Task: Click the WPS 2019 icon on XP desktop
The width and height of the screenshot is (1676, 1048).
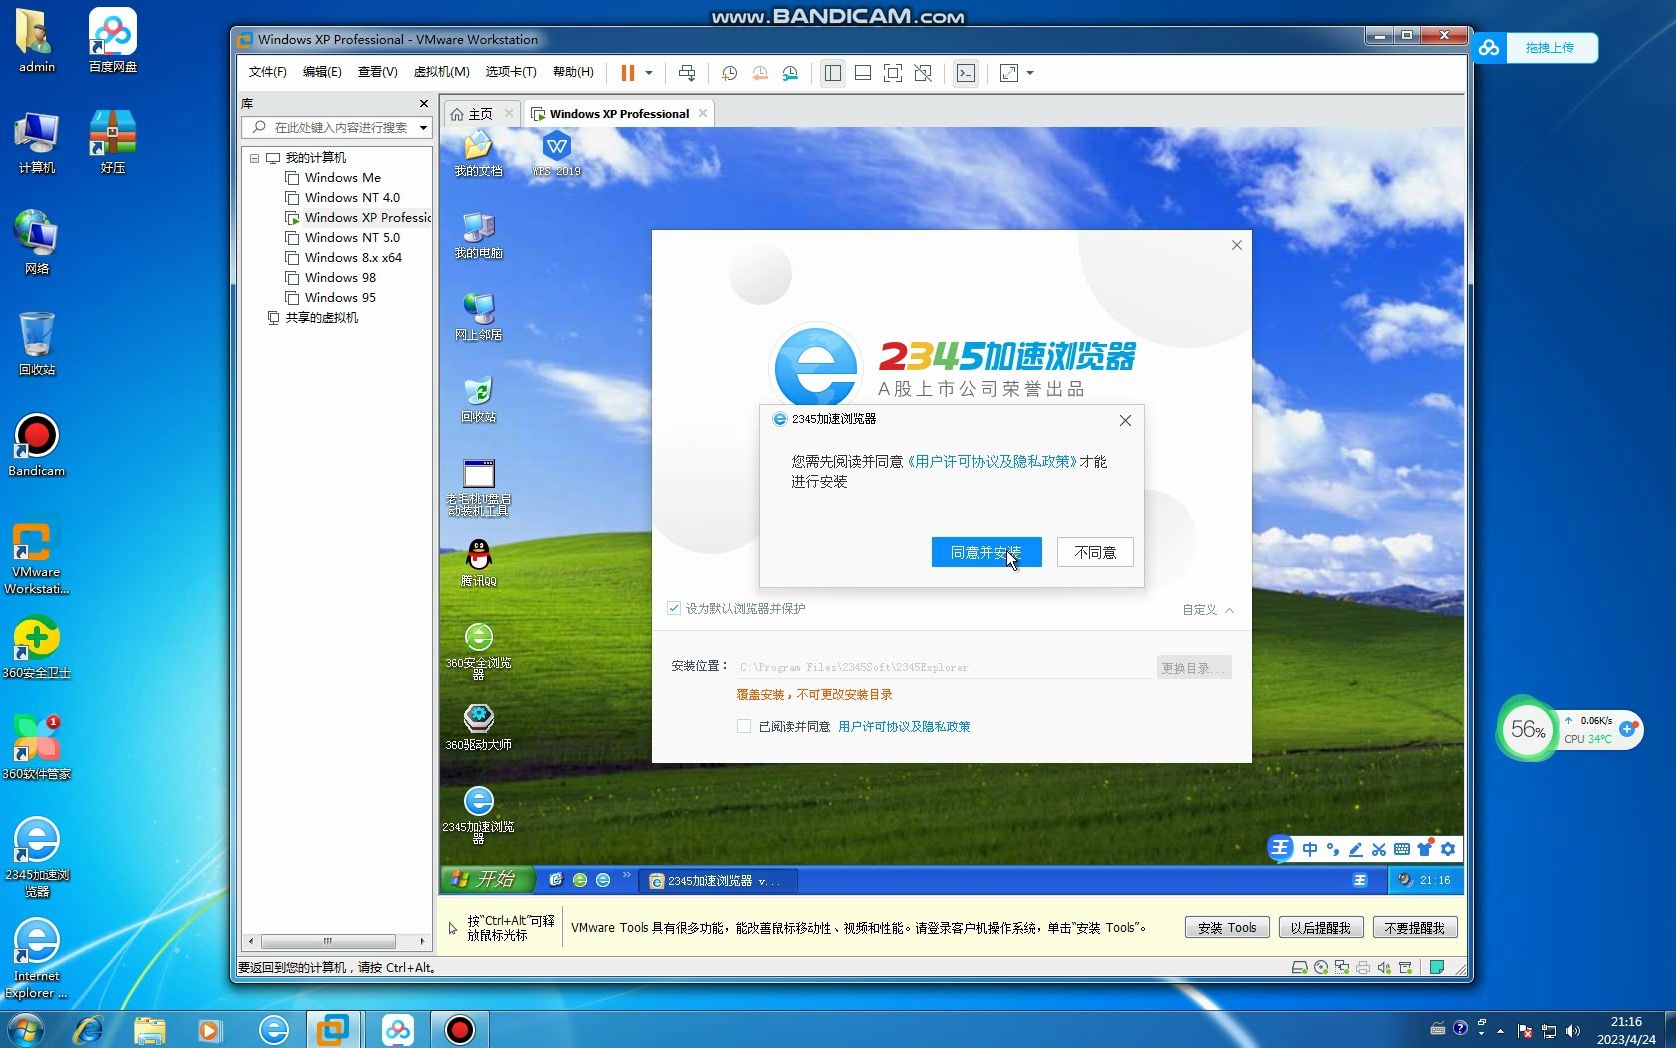Action: click(556, 154)
